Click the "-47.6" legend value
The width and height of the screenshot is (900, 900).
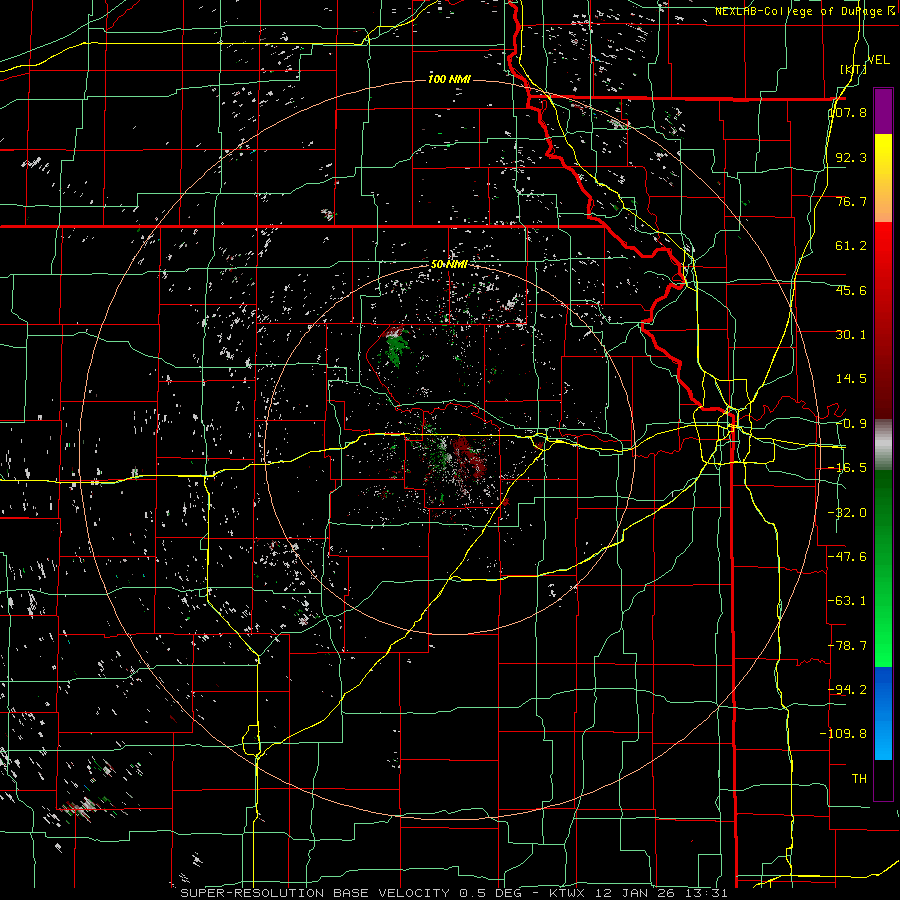(847, 557)
